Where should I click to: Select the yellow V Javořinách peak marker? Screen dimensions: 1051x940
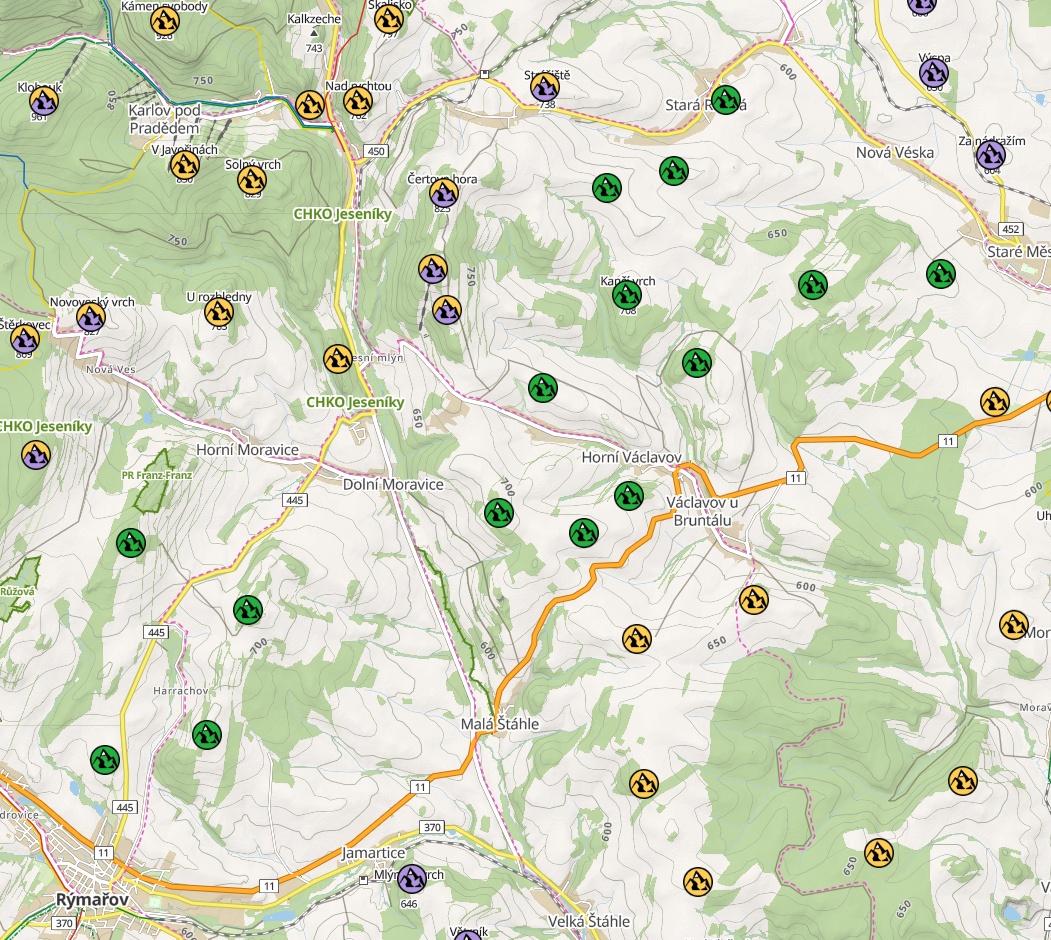click(184, 165)
